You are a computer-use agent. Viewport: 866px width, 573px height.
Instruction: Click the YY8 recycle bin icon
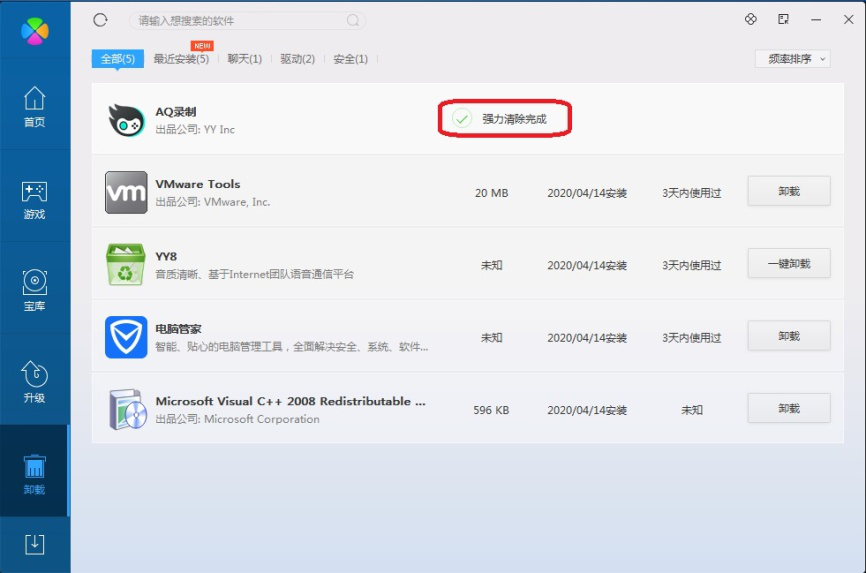click(x=126, y=265)
